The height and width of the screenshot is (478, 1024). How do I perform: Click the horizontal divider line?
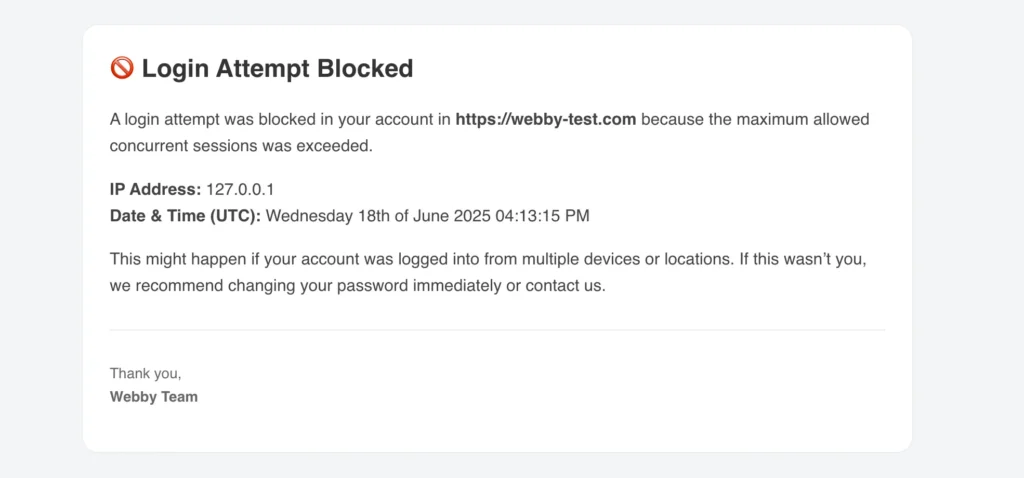point(498,330)
